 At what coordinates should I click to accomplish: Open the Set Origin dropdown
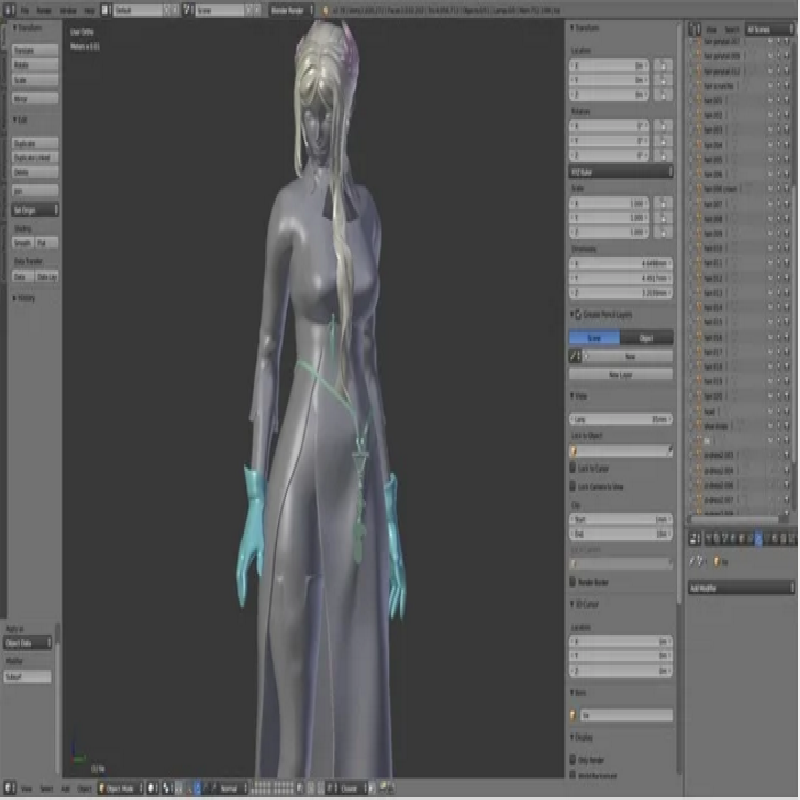point(35,210)
